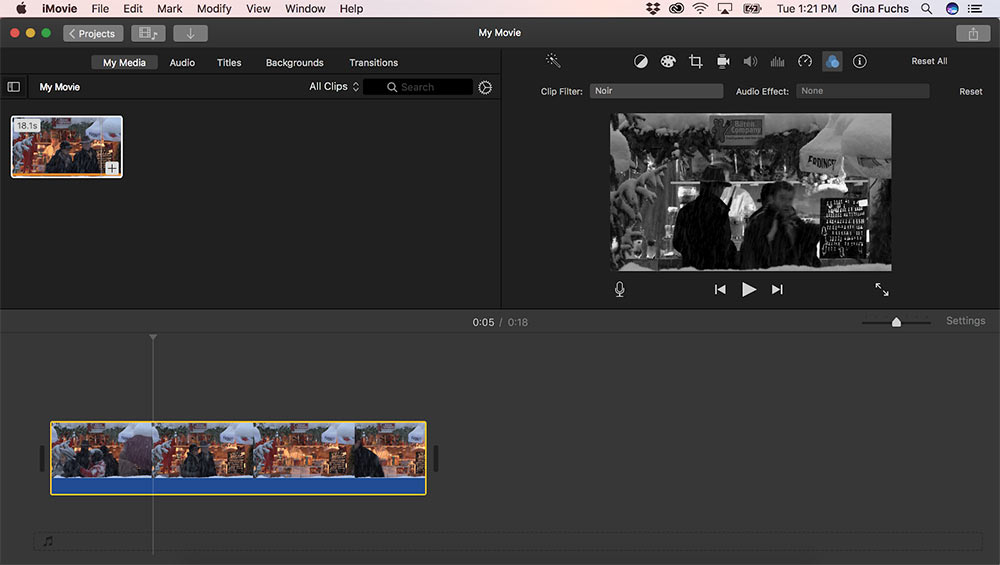
Task: Click the Creative Cloud menu bar icon
Action: click(676, 9)
